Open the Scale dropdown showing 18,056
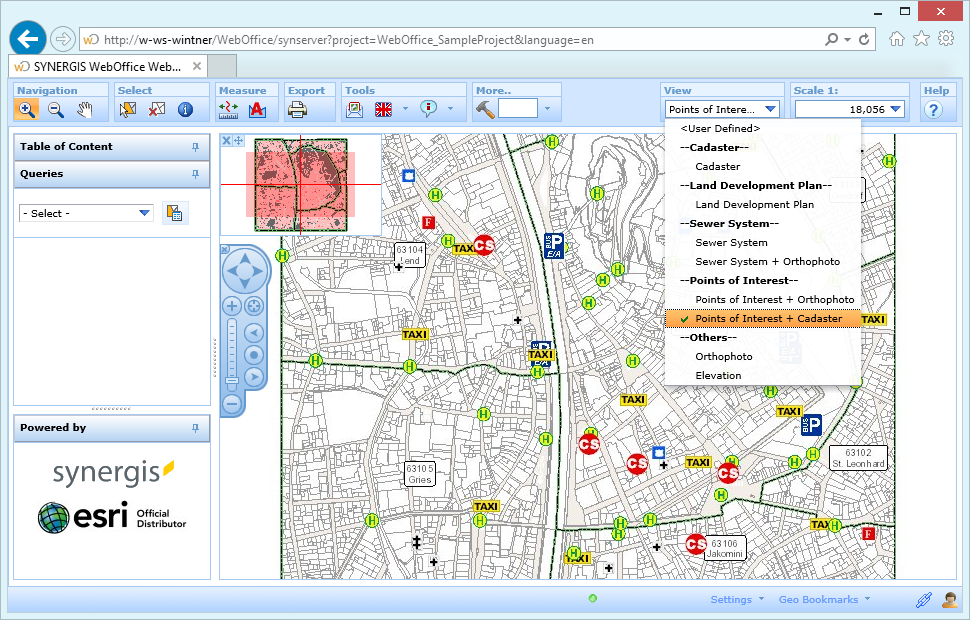This screenshot has height=620, width=970. pyautogui.click(x=893, y=109)
